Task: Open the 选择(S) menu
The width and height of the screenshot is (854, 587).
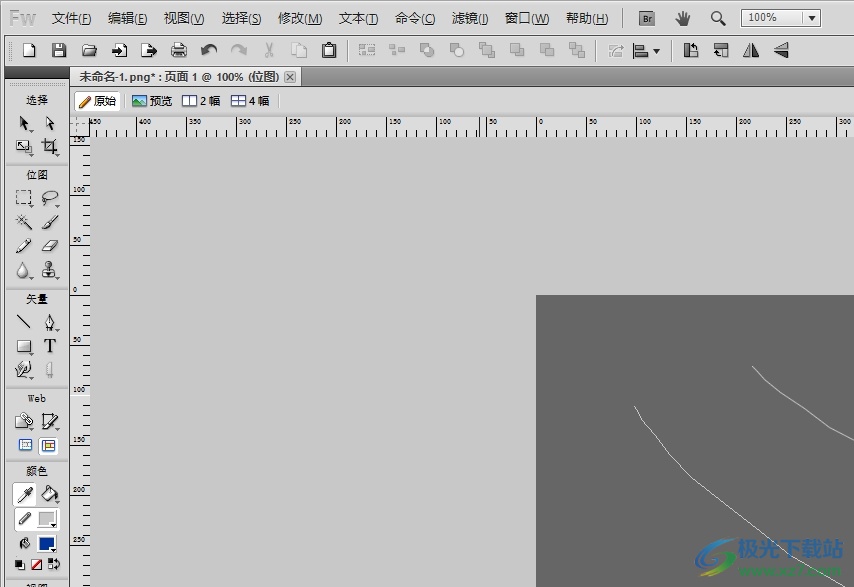Action: (241, 19)
